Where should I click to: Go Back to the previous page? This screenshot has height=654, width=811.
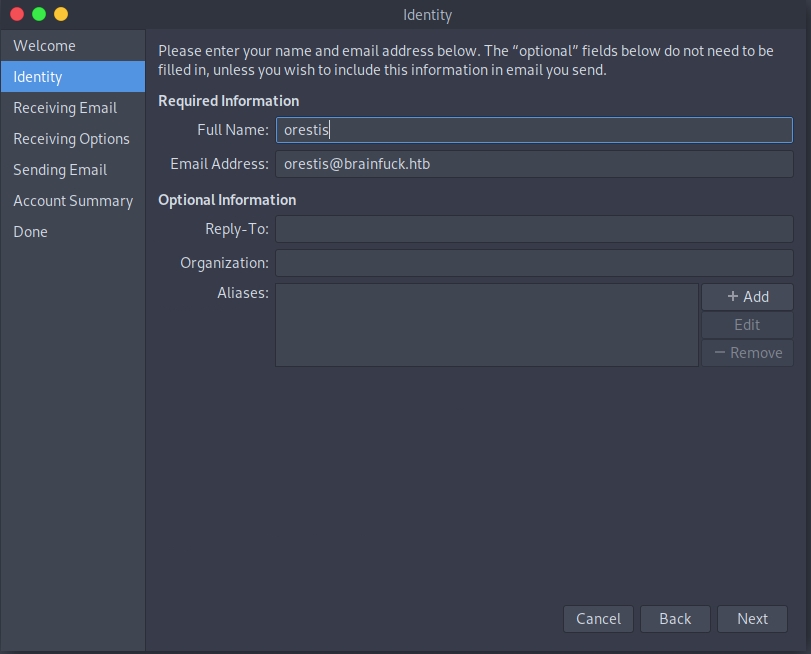point(675,619)
